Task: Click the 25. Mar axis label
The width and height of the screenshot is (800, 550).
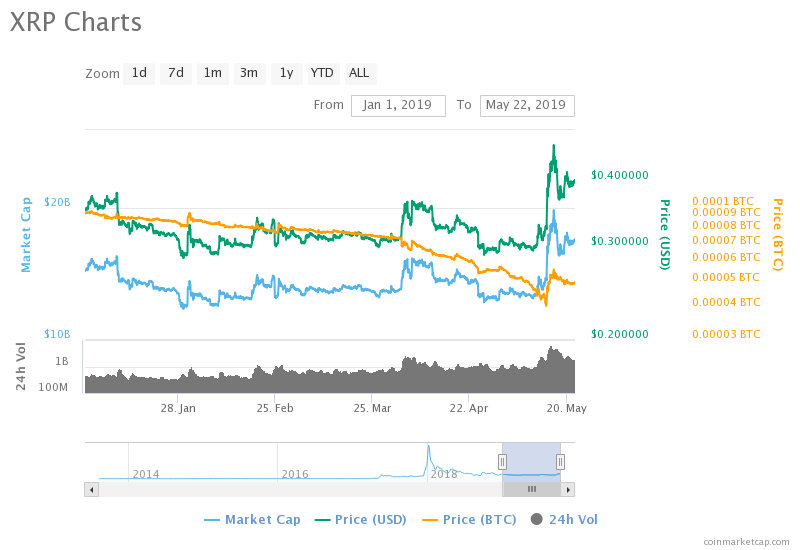Action: click(372, 408)
